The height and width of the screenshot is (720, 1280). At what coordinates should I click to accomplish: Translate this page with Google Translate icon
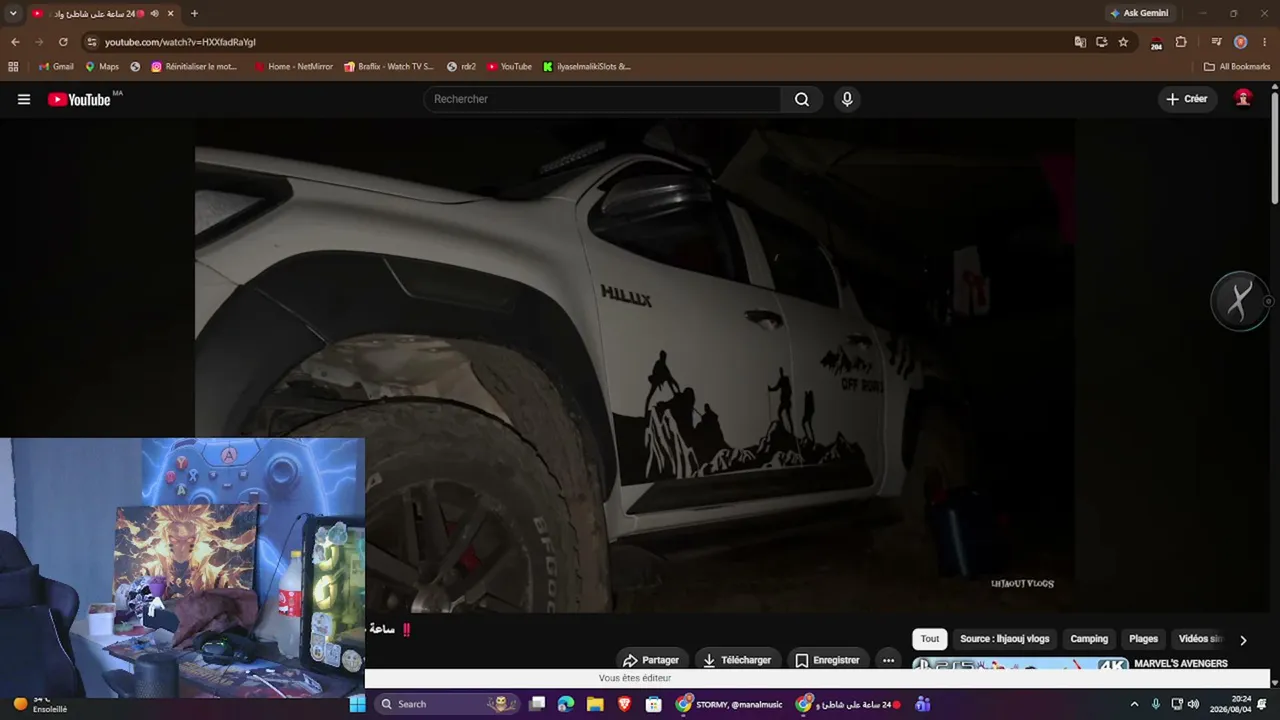1080,42
